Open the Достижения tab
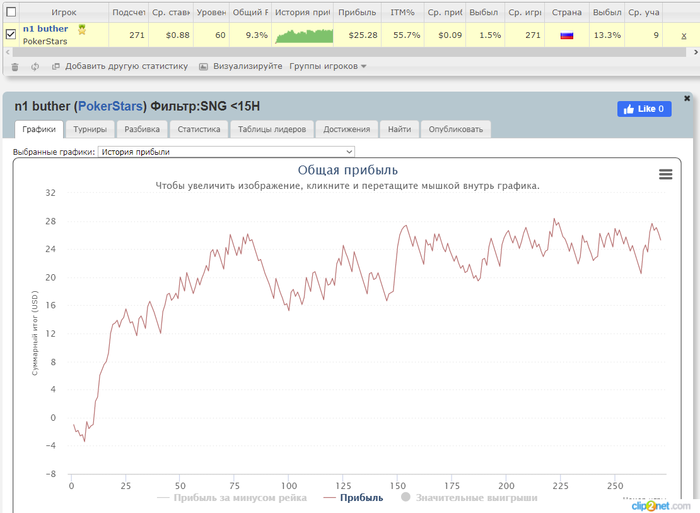700x513 pixels. point(346,129)
